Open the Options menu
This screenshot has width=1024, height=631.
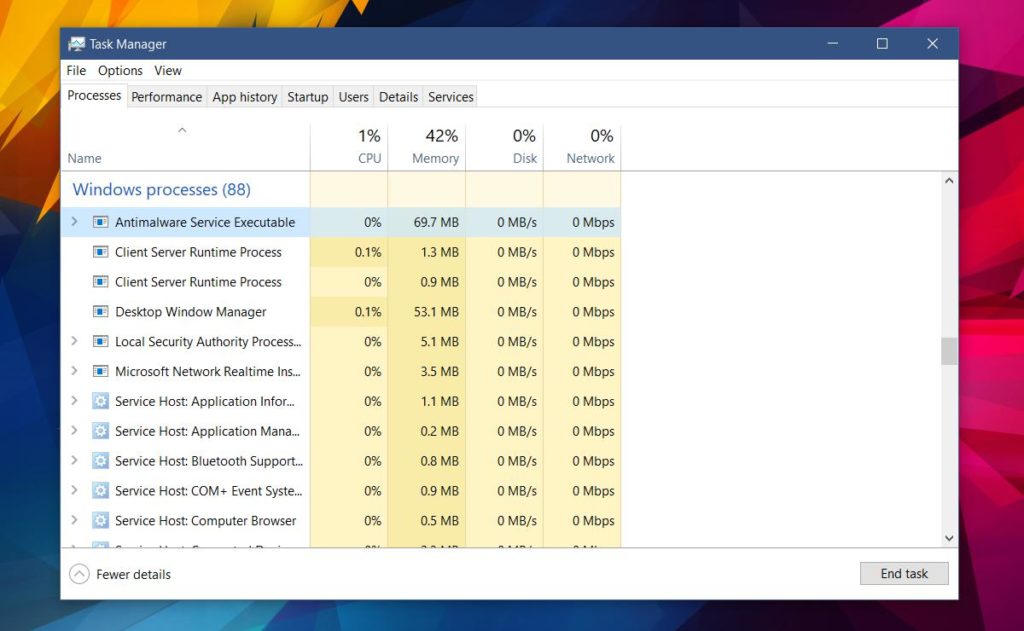119,70
